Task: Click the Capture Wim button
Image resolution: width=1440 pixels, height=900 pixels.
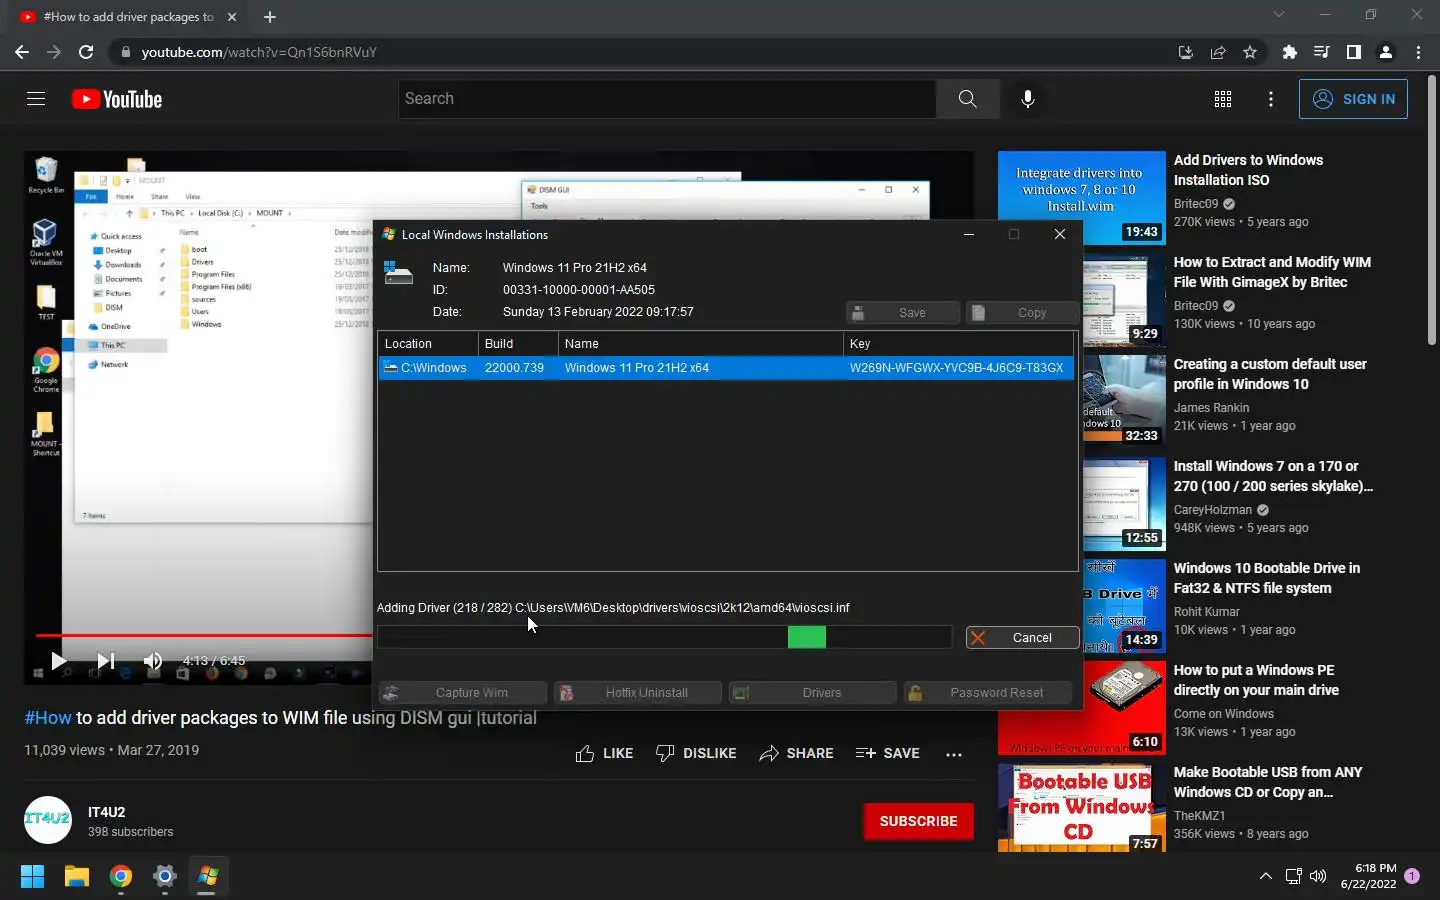Action: 463,693
